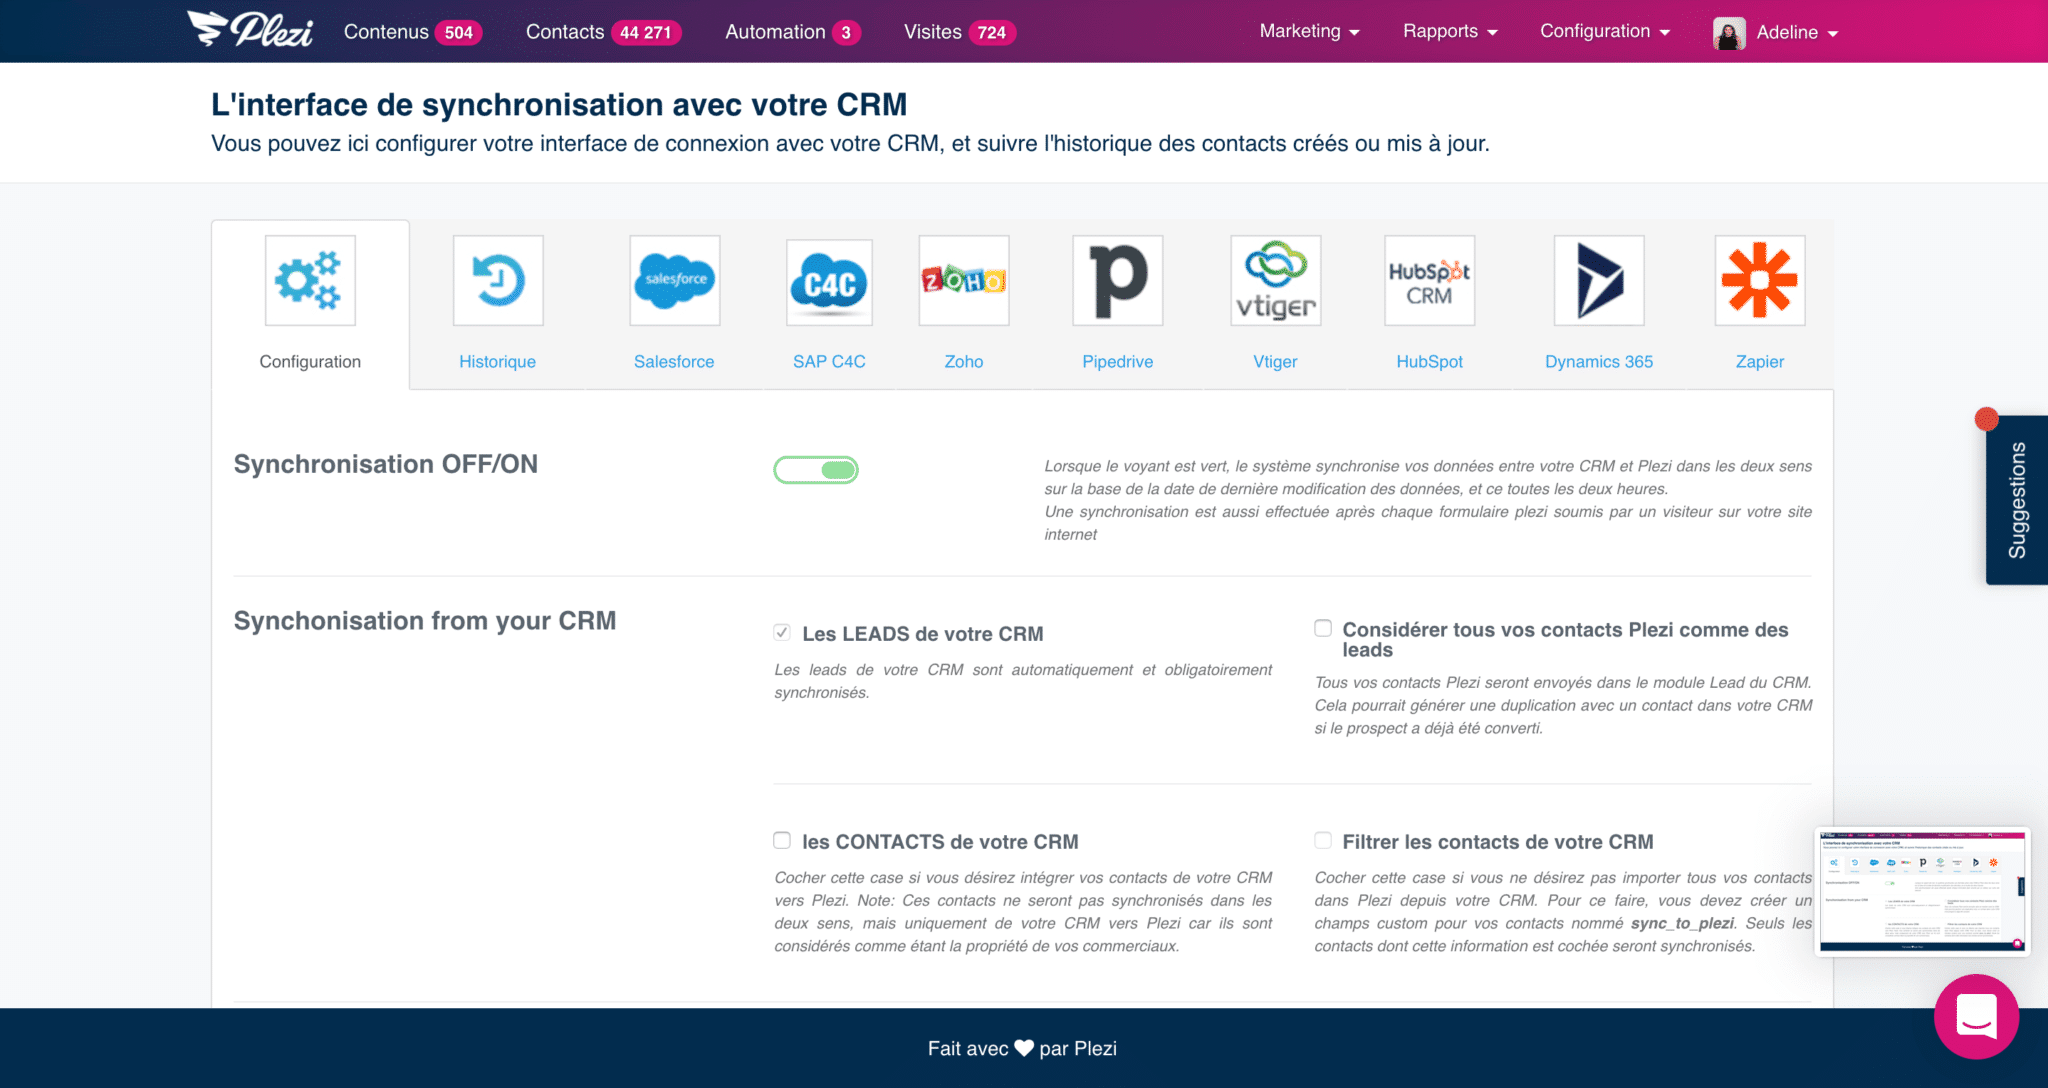Open the Suggestions side panel
Image resolution: width=2048 pixels, height=1088 pixels.
2017,500
